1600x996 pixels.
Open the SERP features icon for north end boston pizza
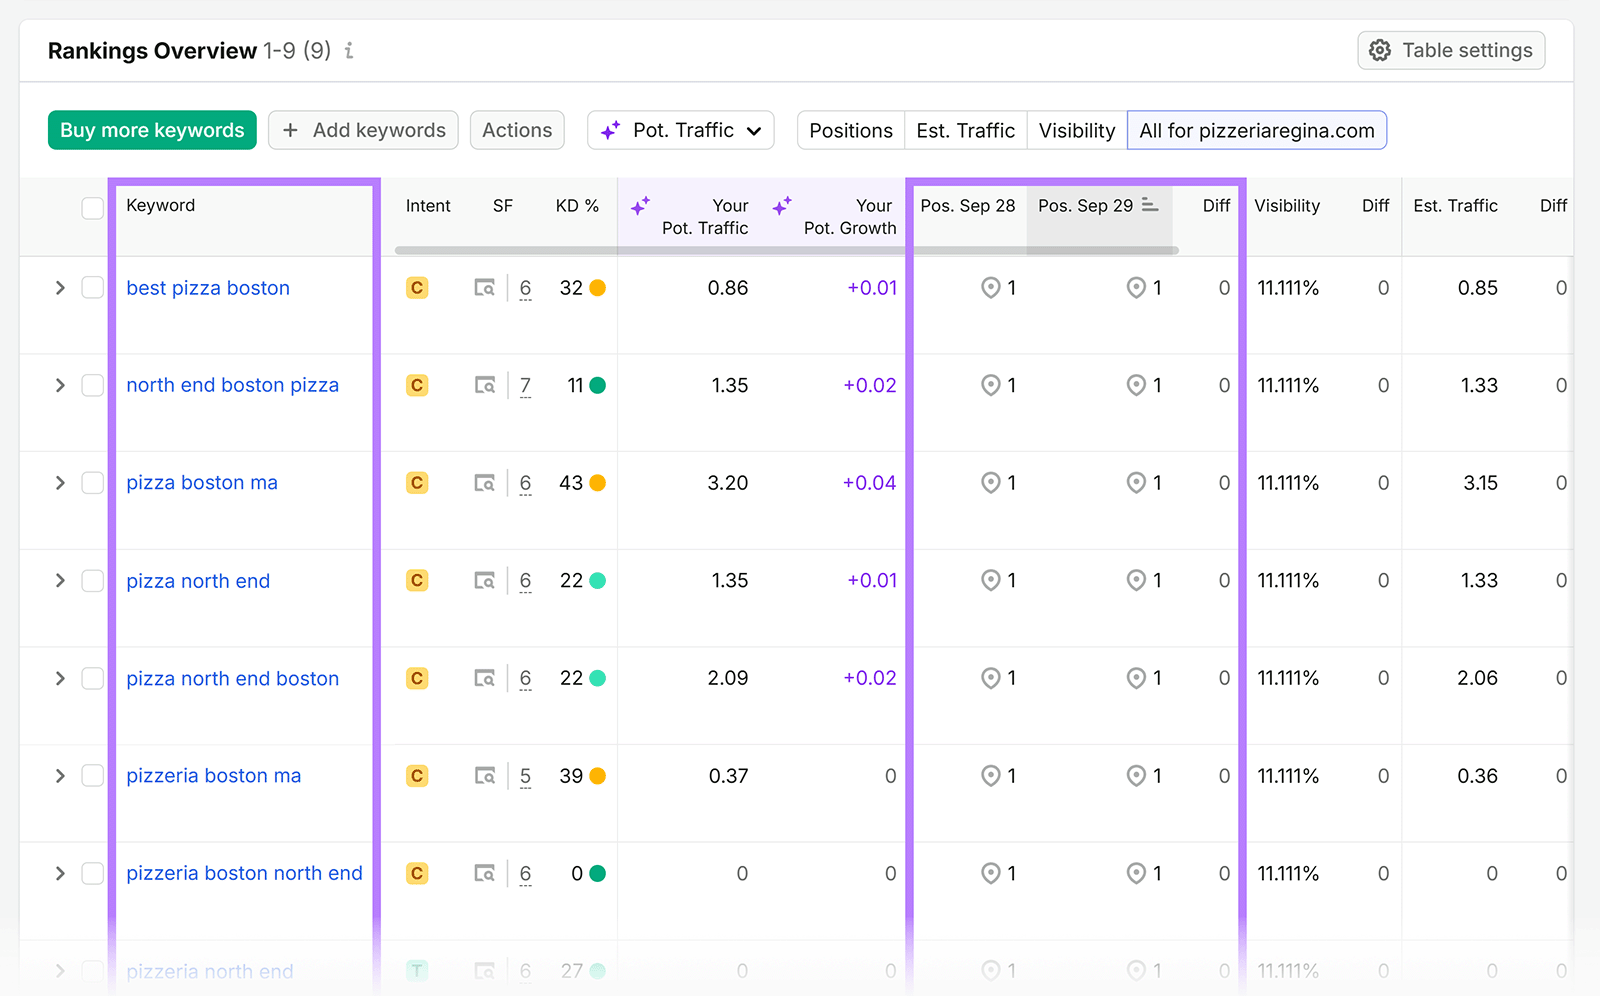point(485,385)
